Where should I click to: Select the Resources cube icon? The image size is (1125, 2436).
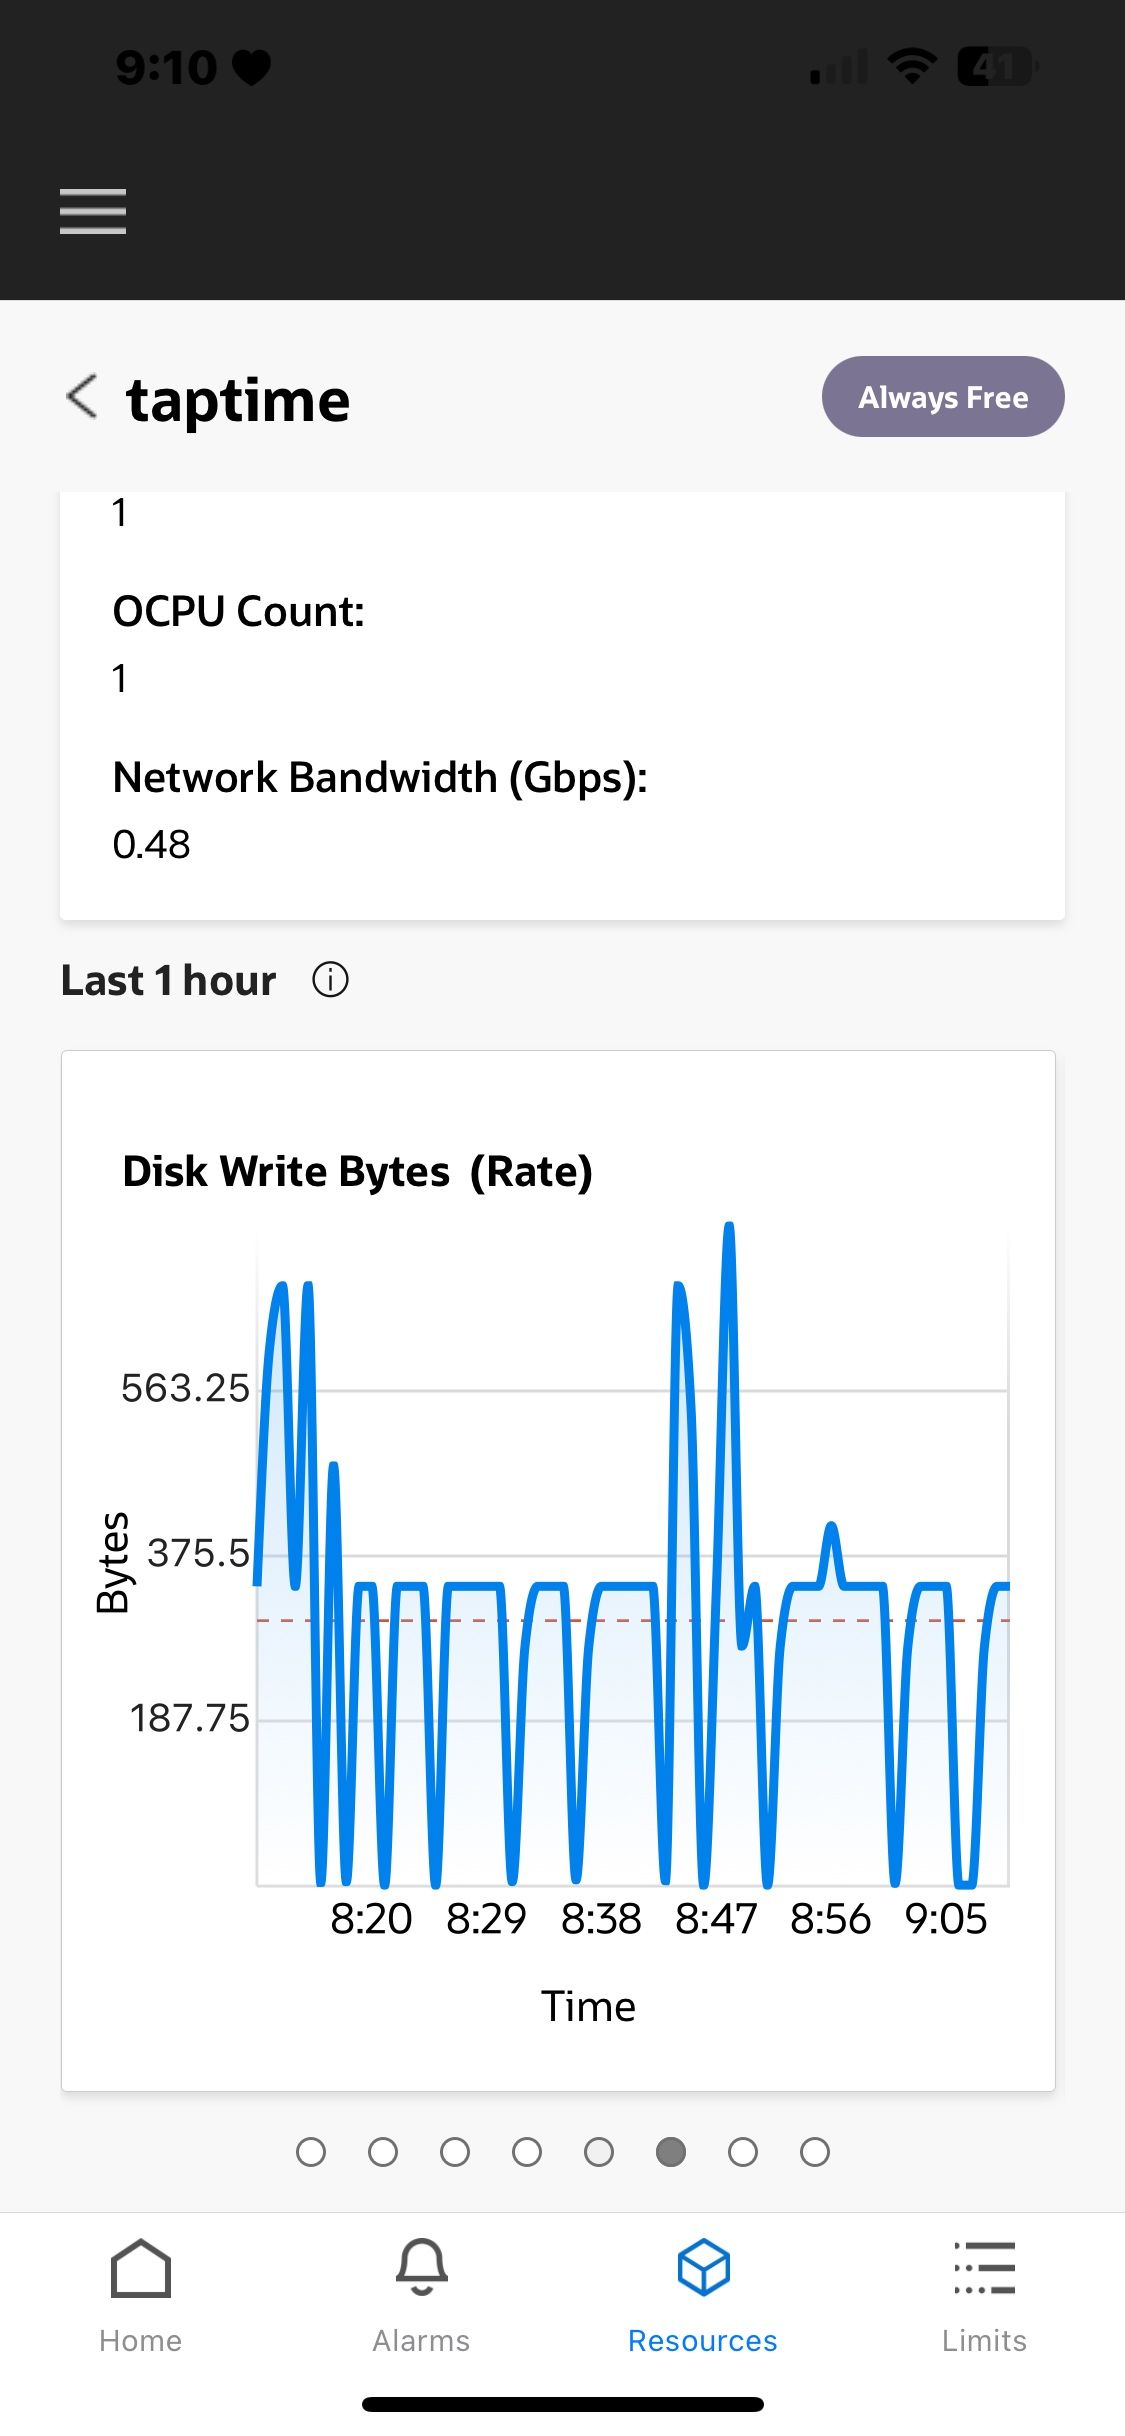tap(703, 2267)
